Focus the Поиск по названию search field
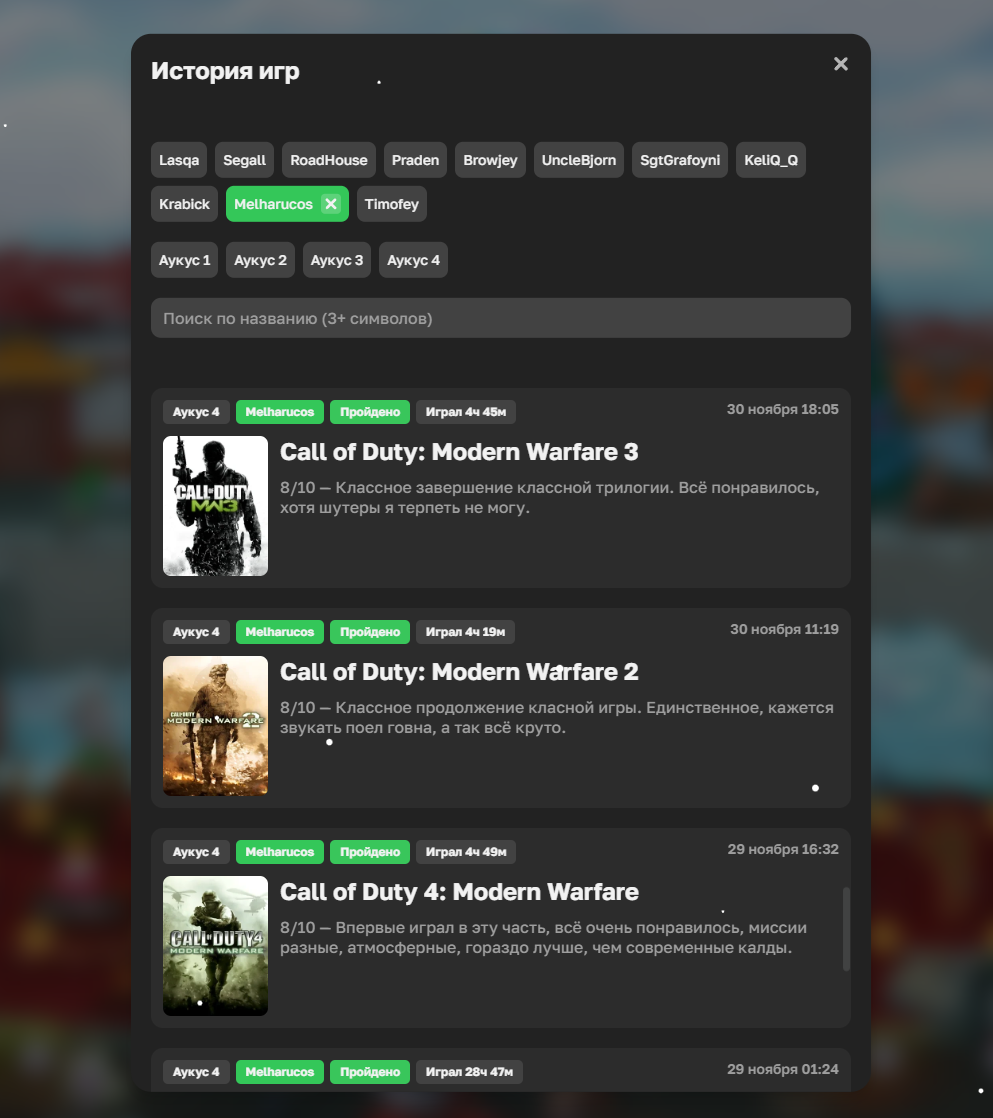 (500, 318)
